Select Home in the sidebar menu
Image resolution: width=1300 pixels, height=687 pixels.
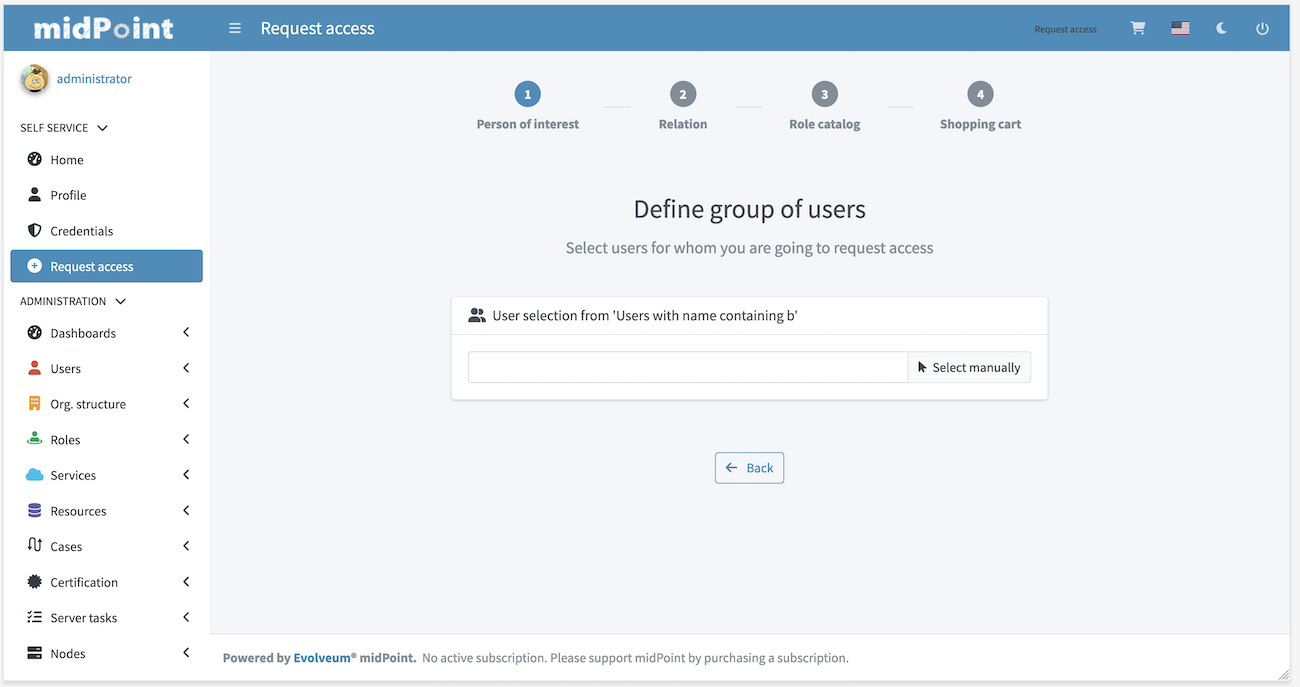pos(68,159)
